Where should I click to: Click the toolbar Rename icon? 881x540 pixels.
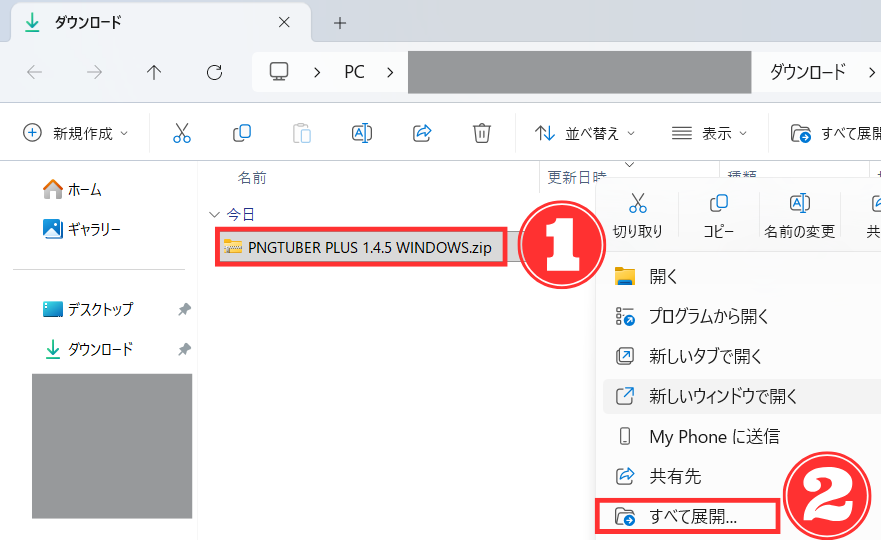point(362,133)
